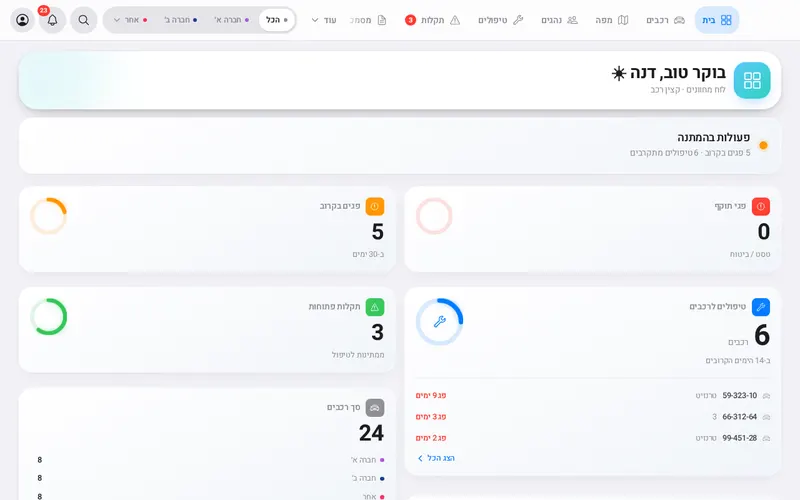Screen dimensions: 800x500
Task: Click the פגי תוקף progress ring
Action: click(x=434, y=216)
